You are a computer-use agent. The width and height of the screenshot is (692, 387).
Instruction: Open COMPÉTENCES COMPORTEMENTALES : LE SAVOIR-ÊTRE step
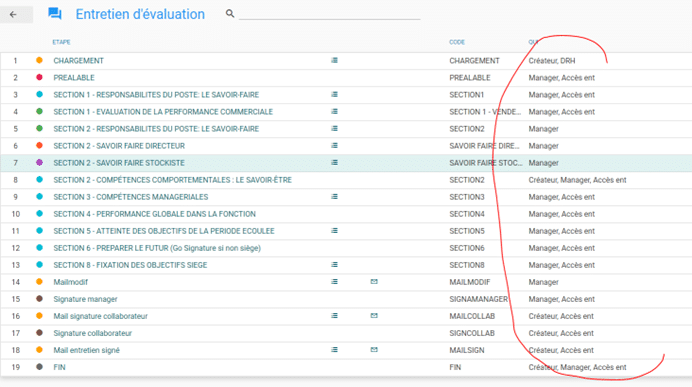[173, 180]
